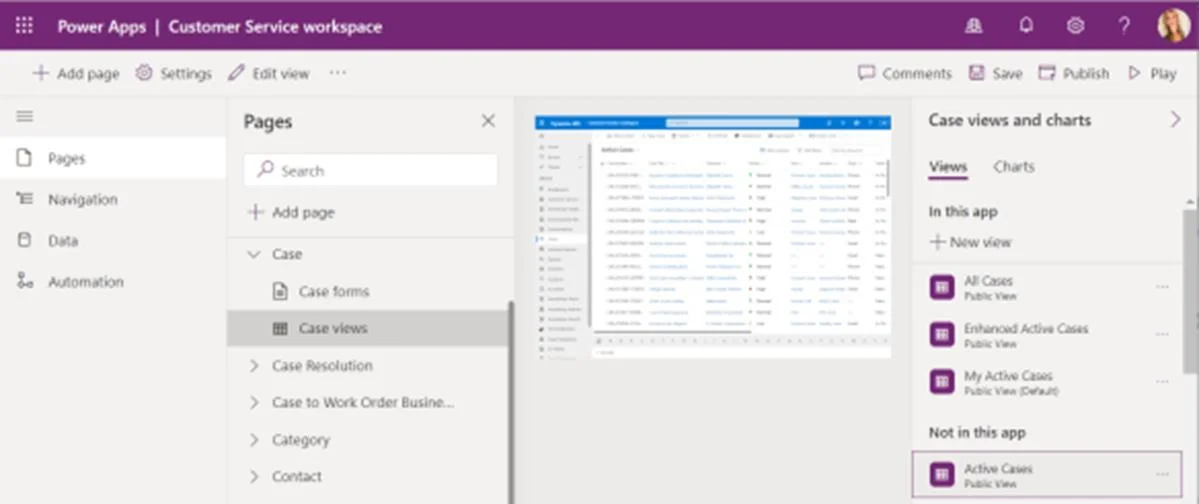Open the settings gear in the header

point(1075,26)
